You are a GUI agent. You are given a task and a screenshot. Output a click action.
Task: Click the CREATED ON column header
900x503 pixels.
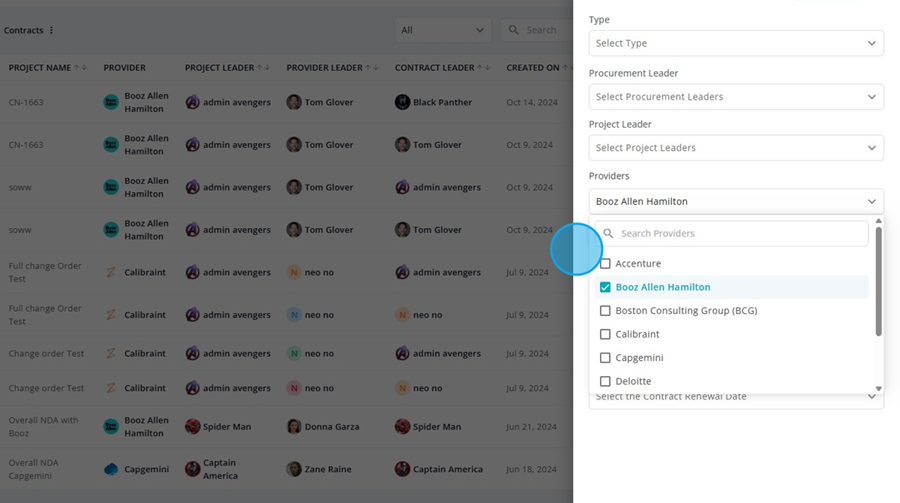533,68
